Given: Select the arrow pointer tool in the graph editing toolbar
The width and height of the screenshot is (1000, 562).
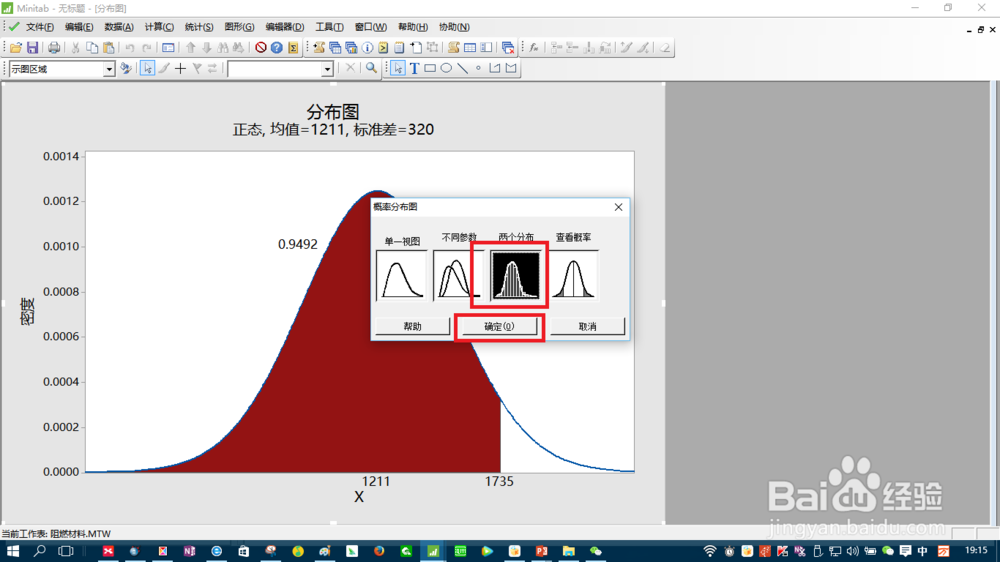Looking at the screenshot, I should click(x=147, y=68).
